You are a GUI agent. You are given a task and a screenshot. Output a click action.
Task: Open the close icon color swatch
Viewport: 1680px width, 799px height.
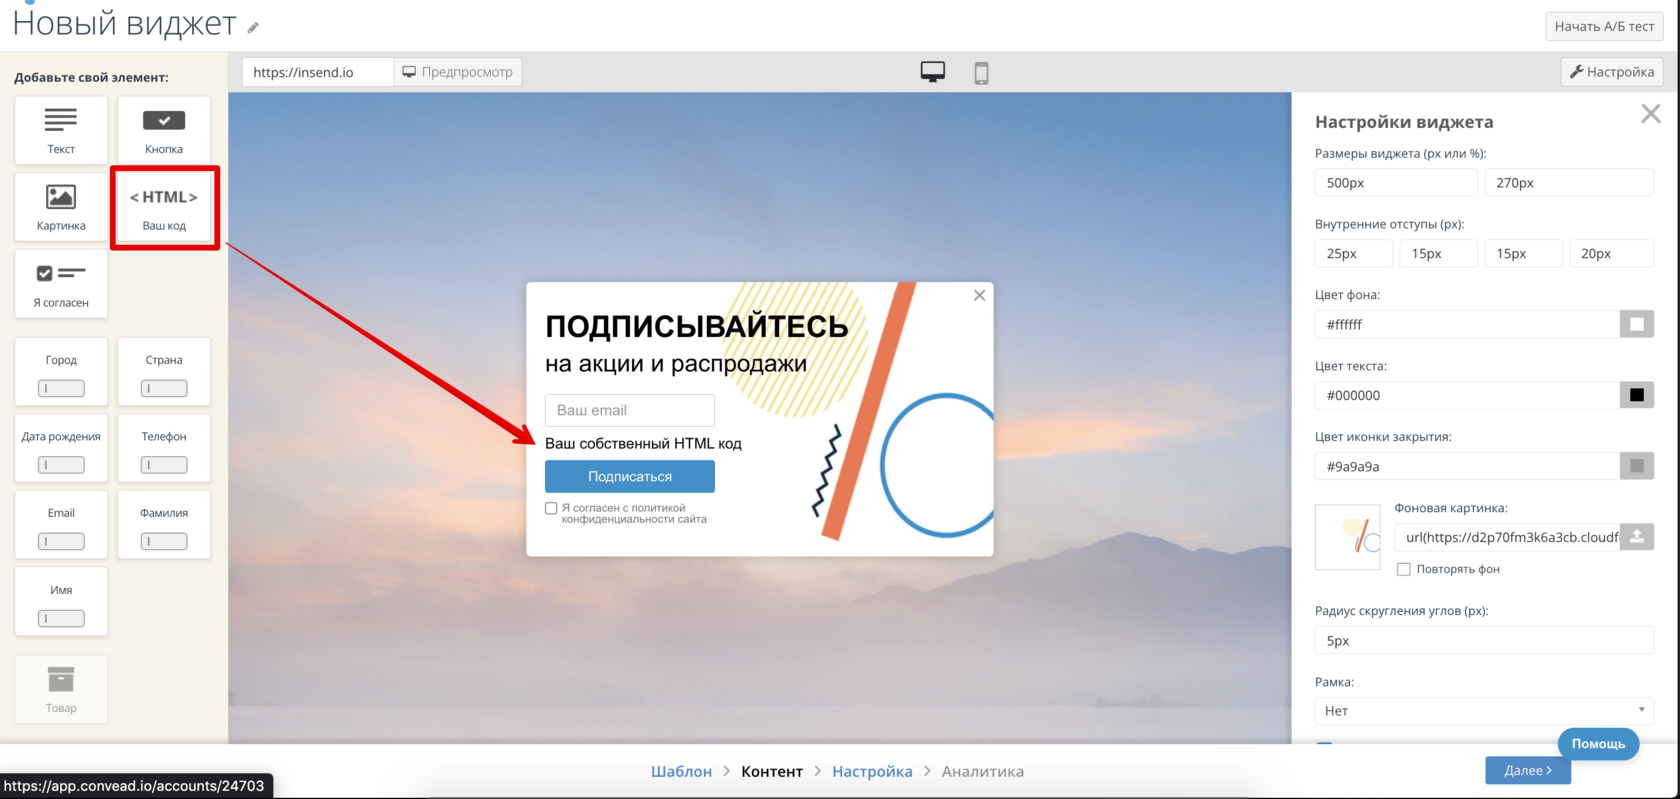point(1637,466)
